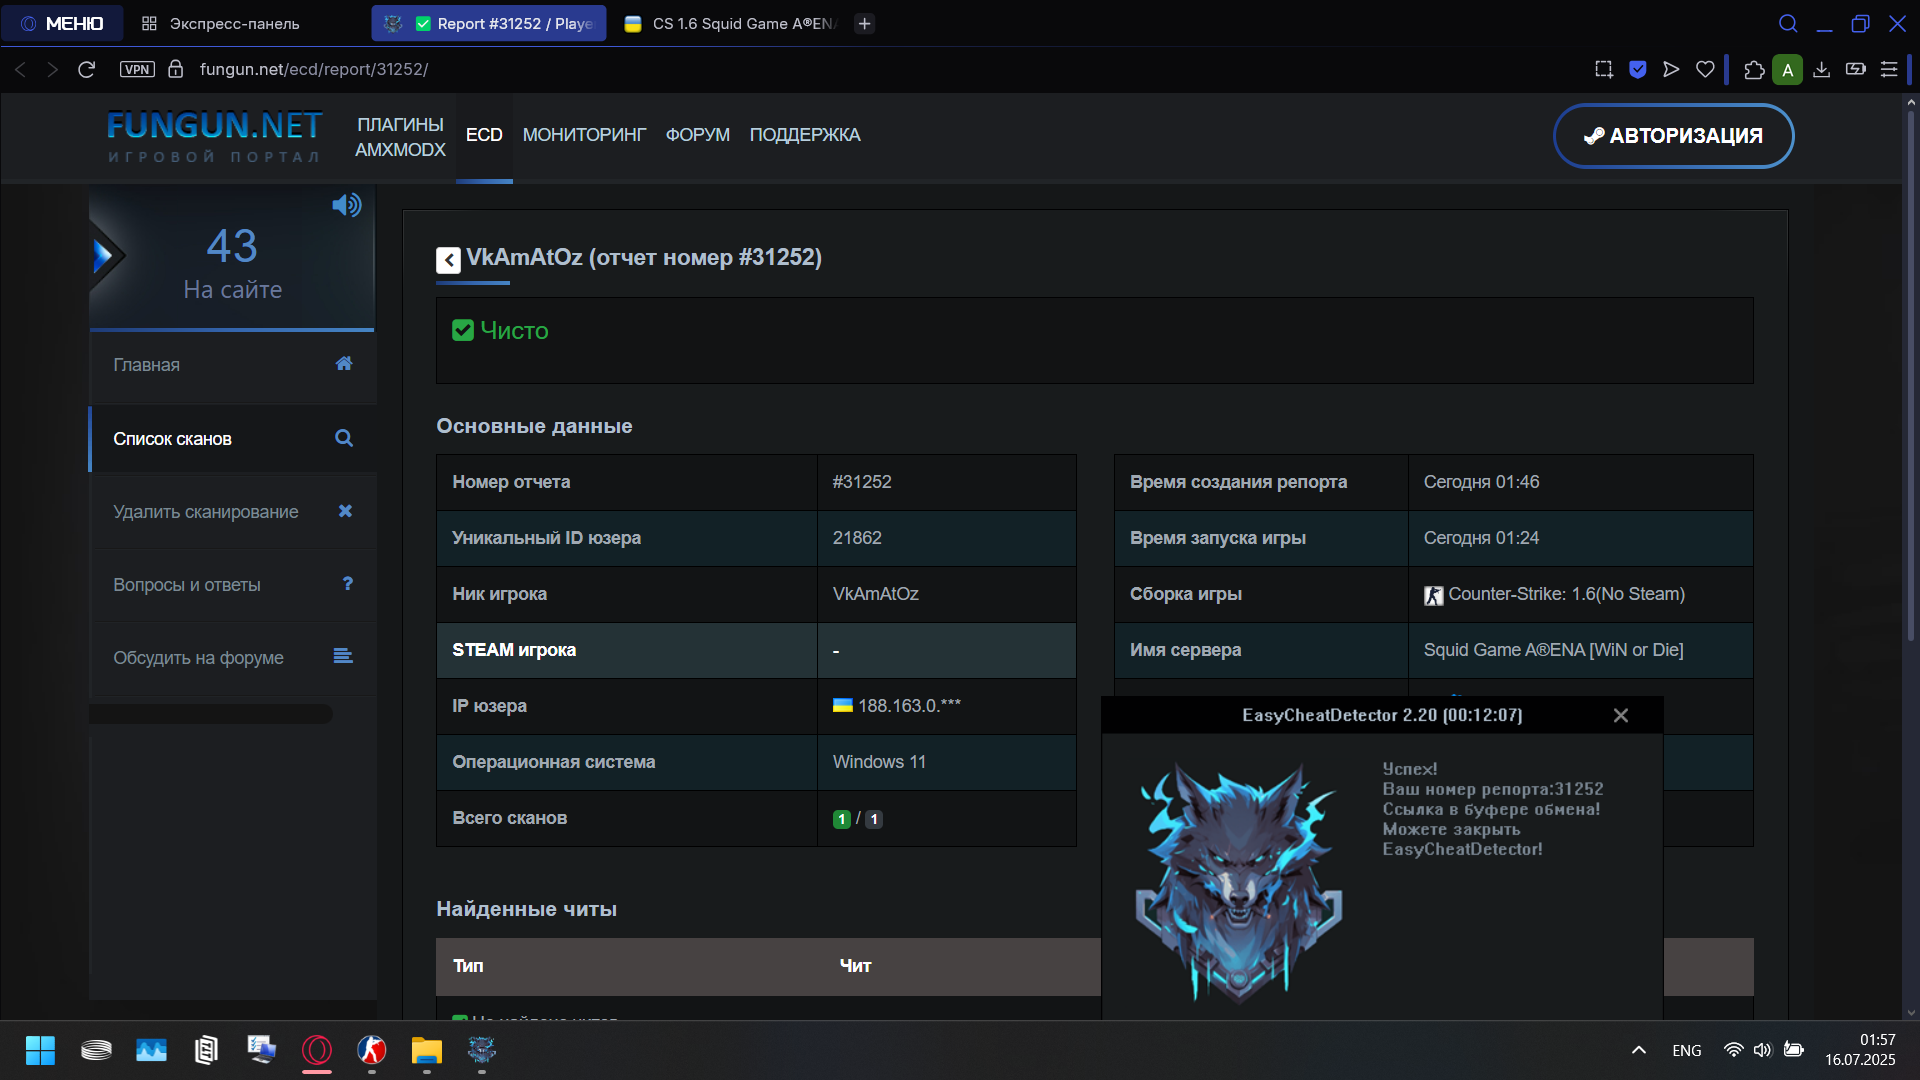Screen dimensions: 1920x1080
Task: Switch to the Экспресс-панель tab
Action: tap(220, 23)
